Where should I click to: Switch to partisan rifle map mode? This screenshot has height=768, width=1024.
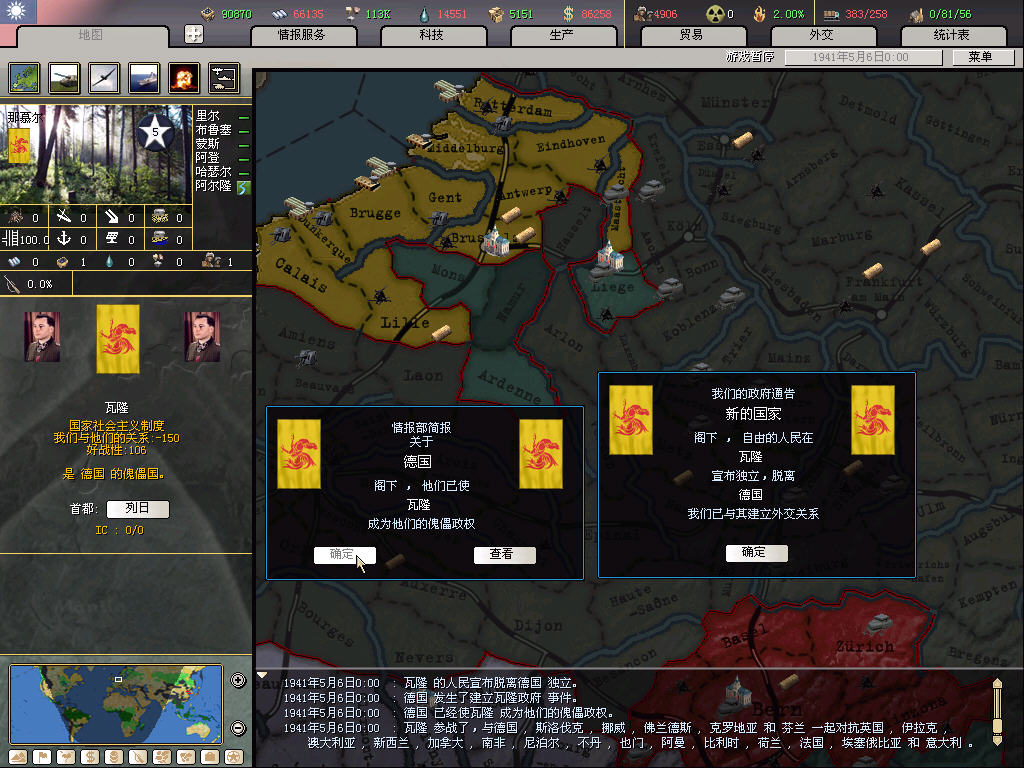[138, 757]
